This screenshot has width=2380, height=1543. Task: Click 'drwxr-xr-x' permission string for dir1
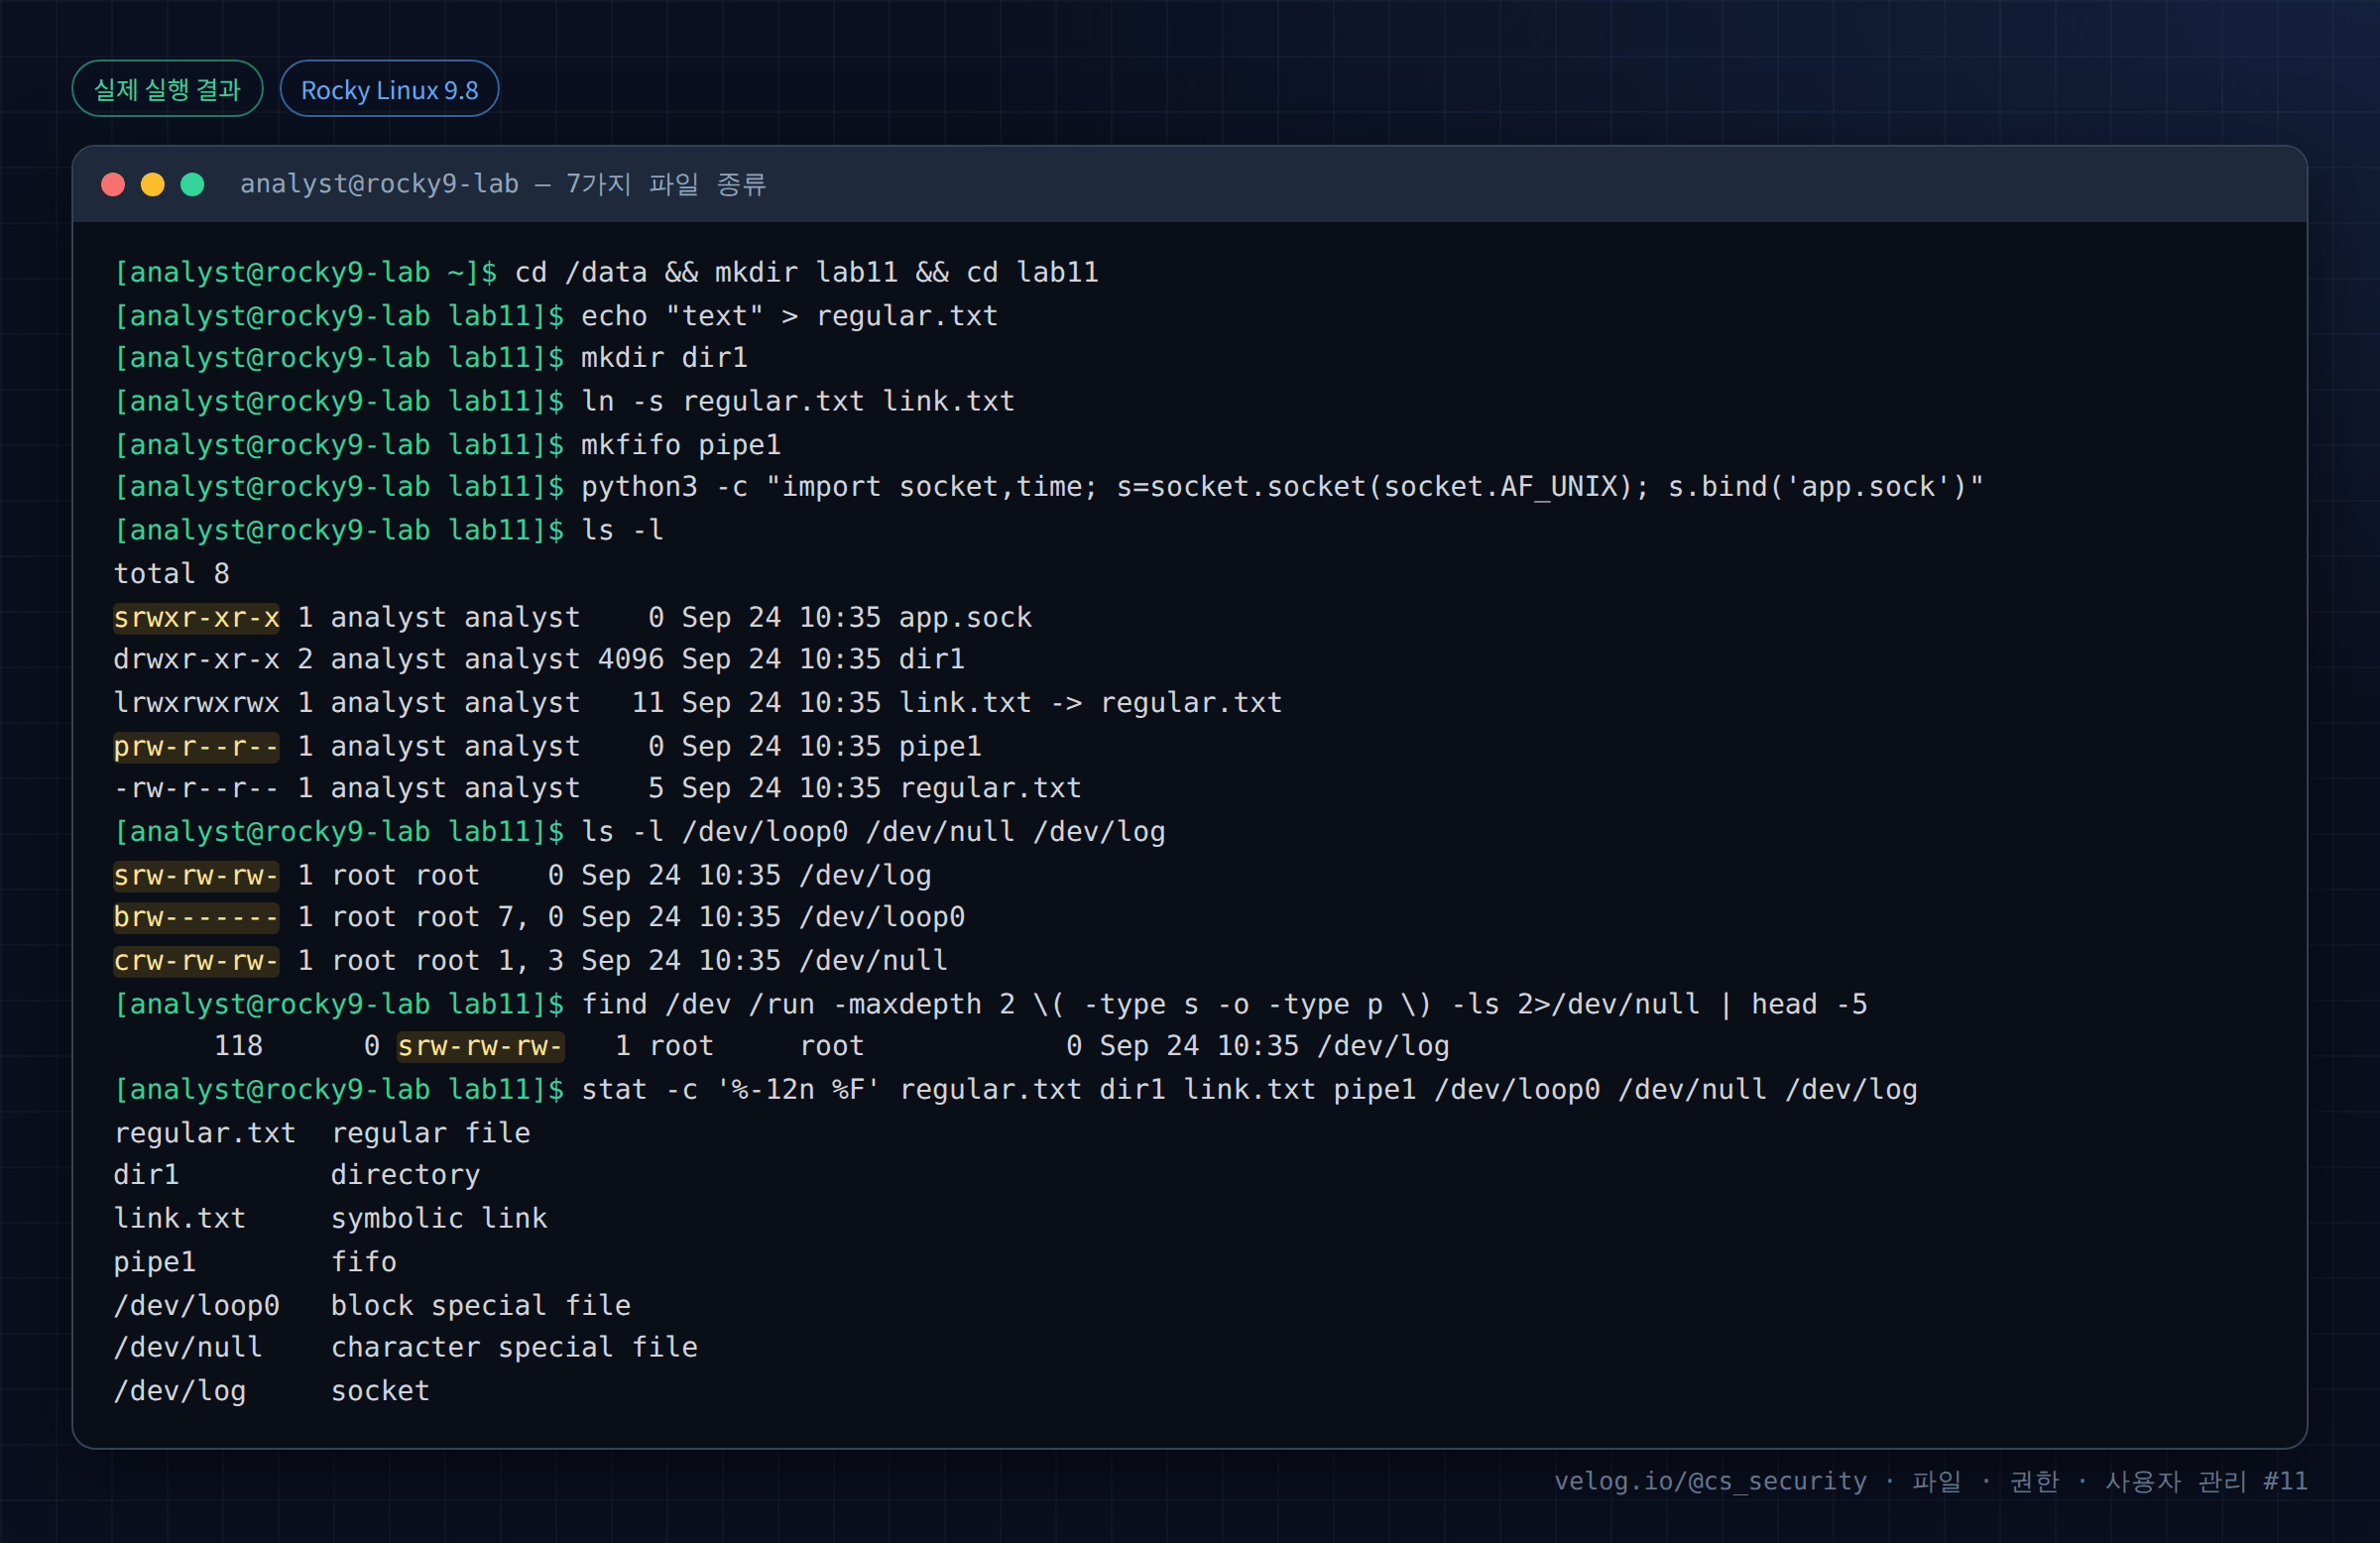pyautogui.click(x=197, y=659)
